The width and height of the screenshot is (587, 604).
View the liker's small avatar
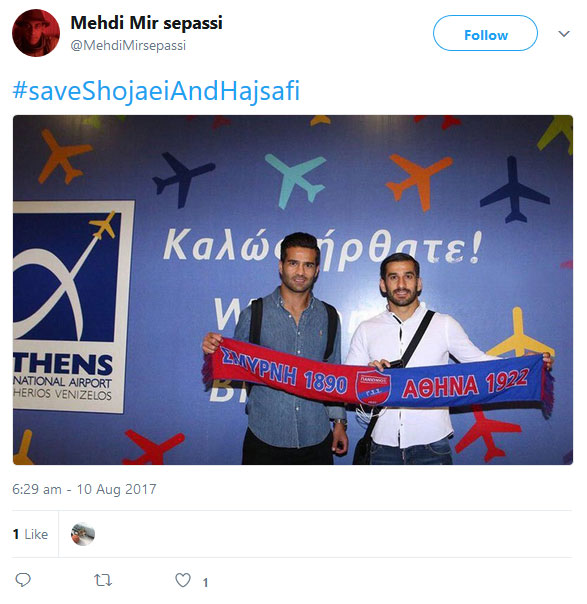pos(83,534)
